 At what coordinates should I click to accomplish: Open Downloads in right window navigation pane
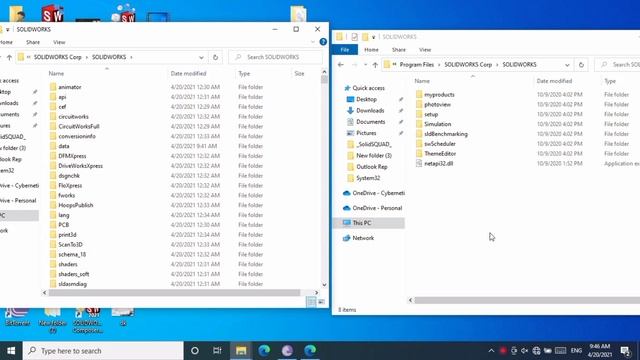[370, 111]
